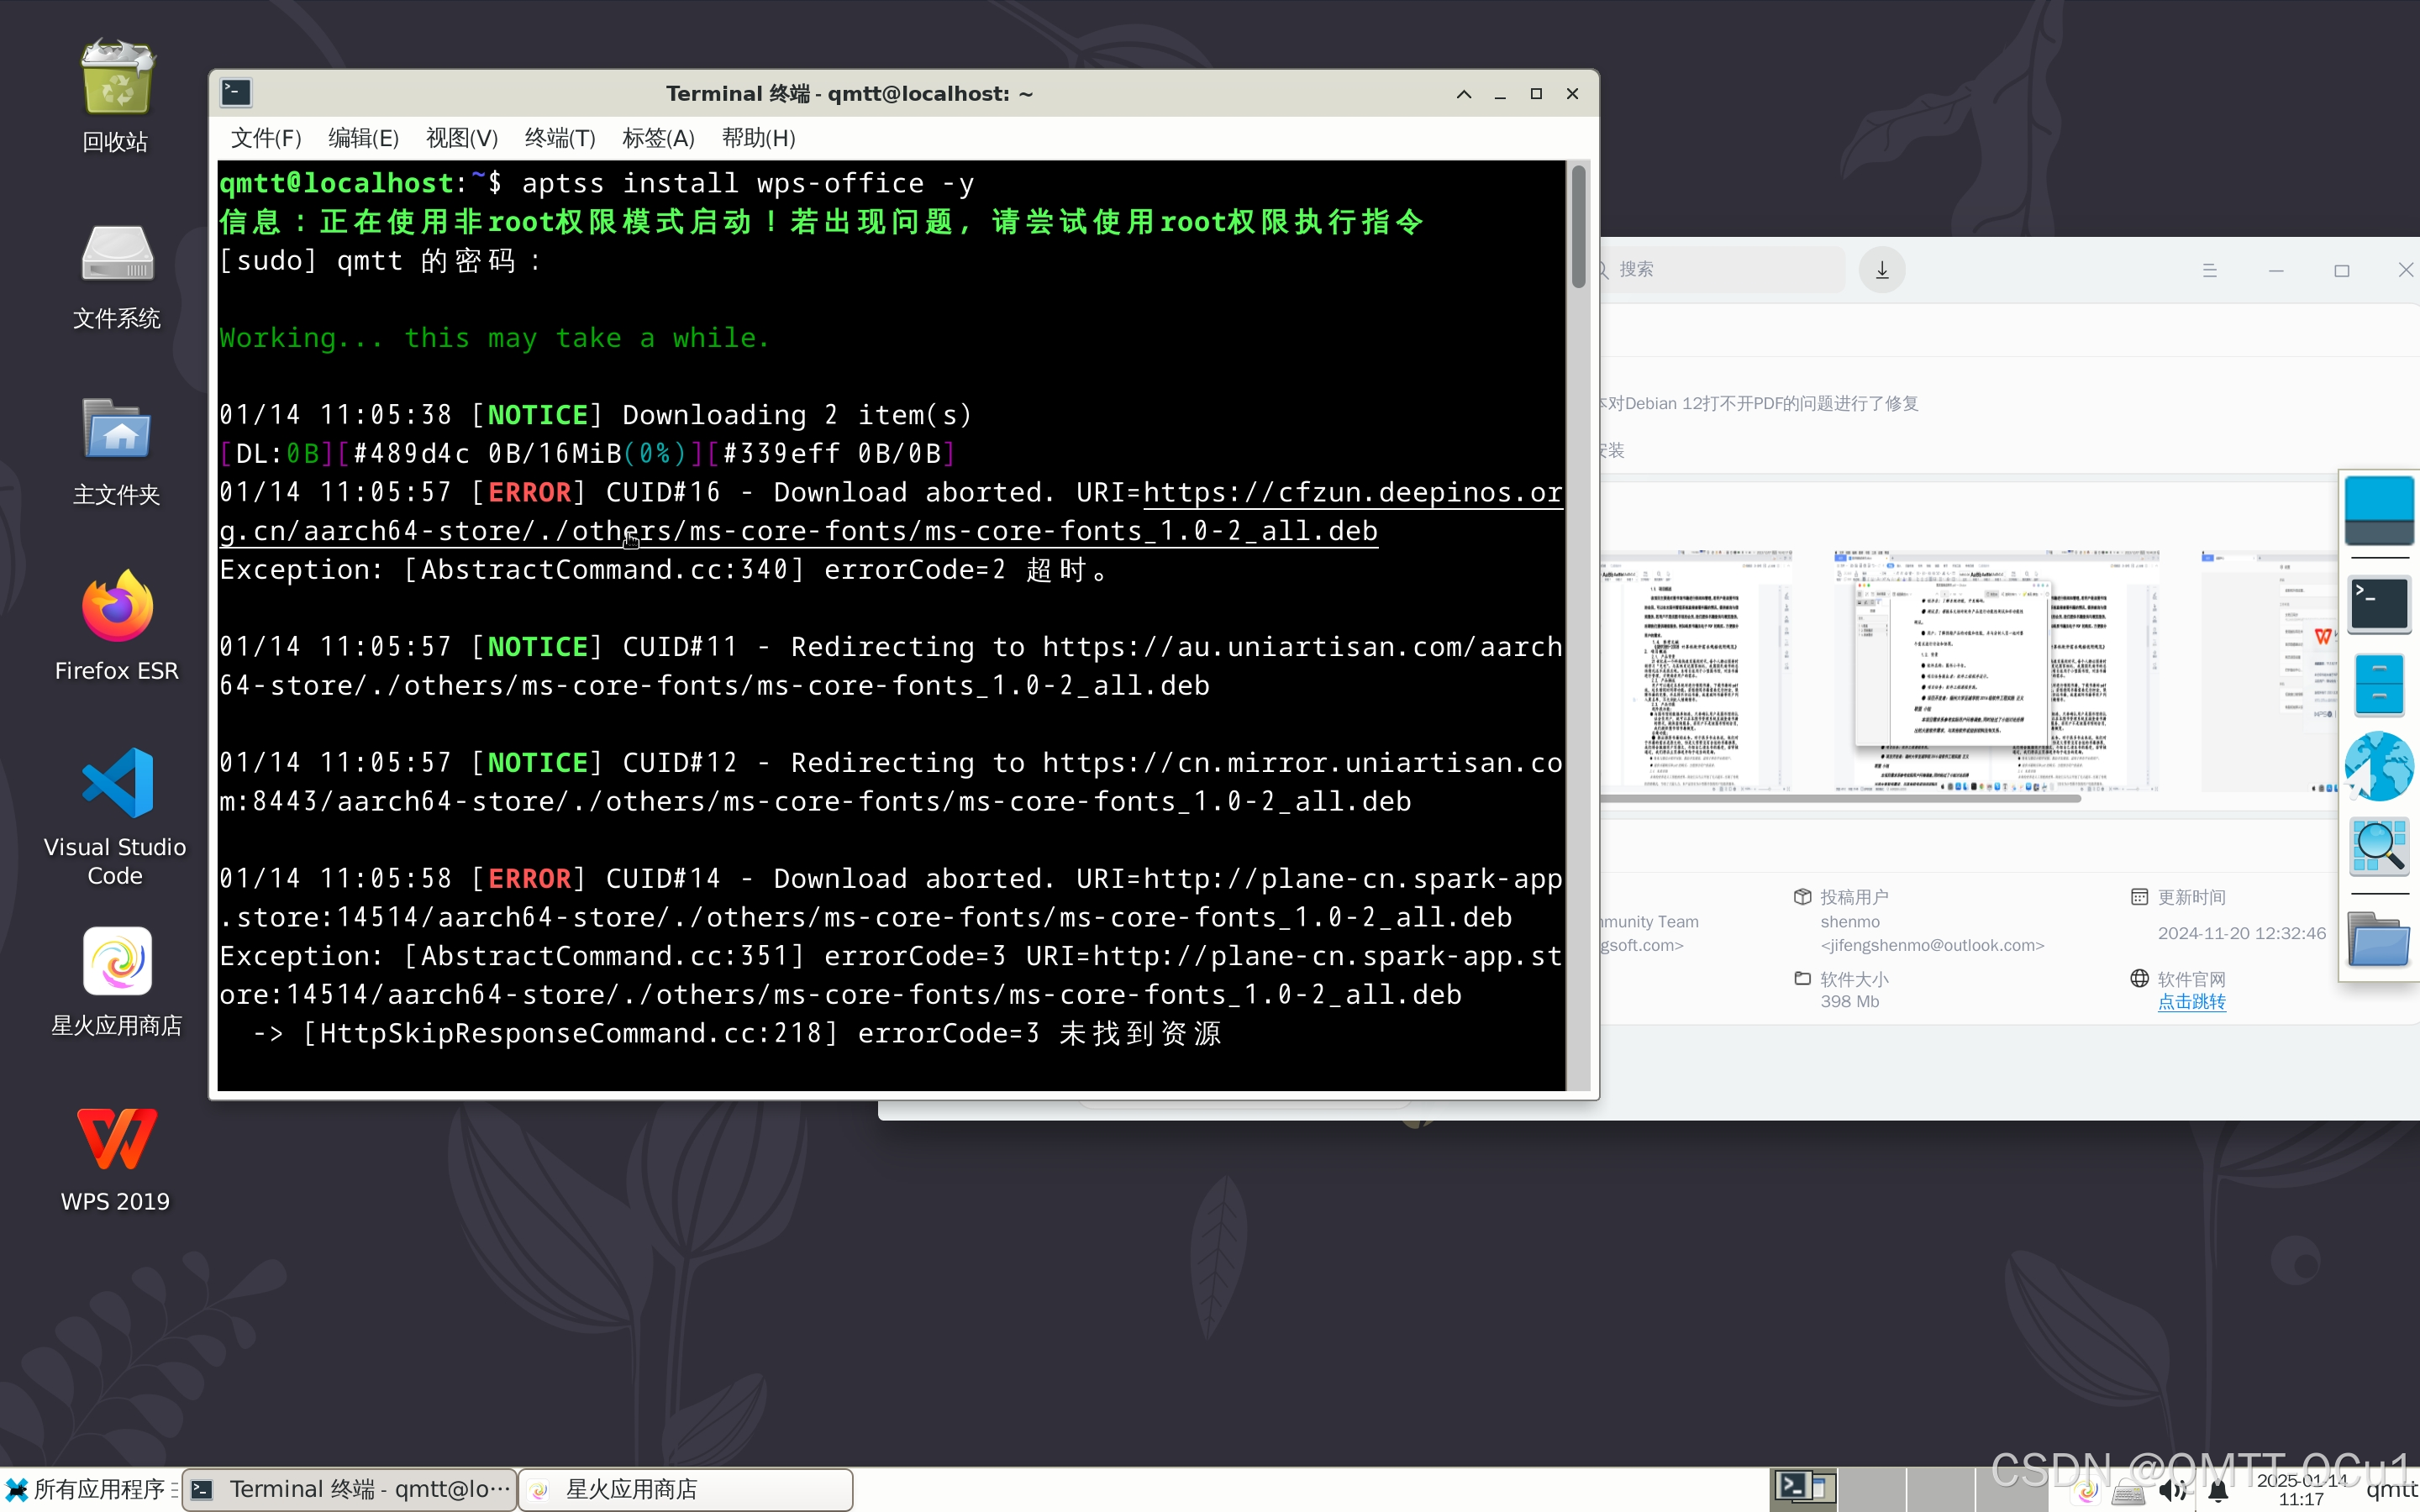The height and width of the screenshot is (1512, 2420).
Task: Open the terminal icon in the right dock
Action: tap(2378, 604)
